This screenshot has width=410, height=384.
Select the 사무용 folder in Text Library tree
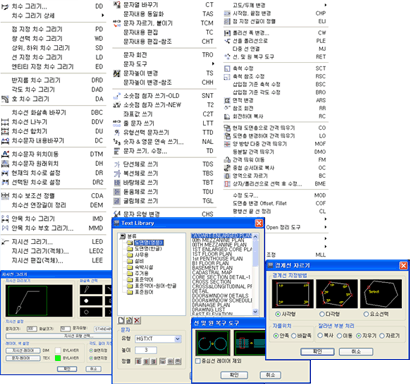(x=142, y=255)
